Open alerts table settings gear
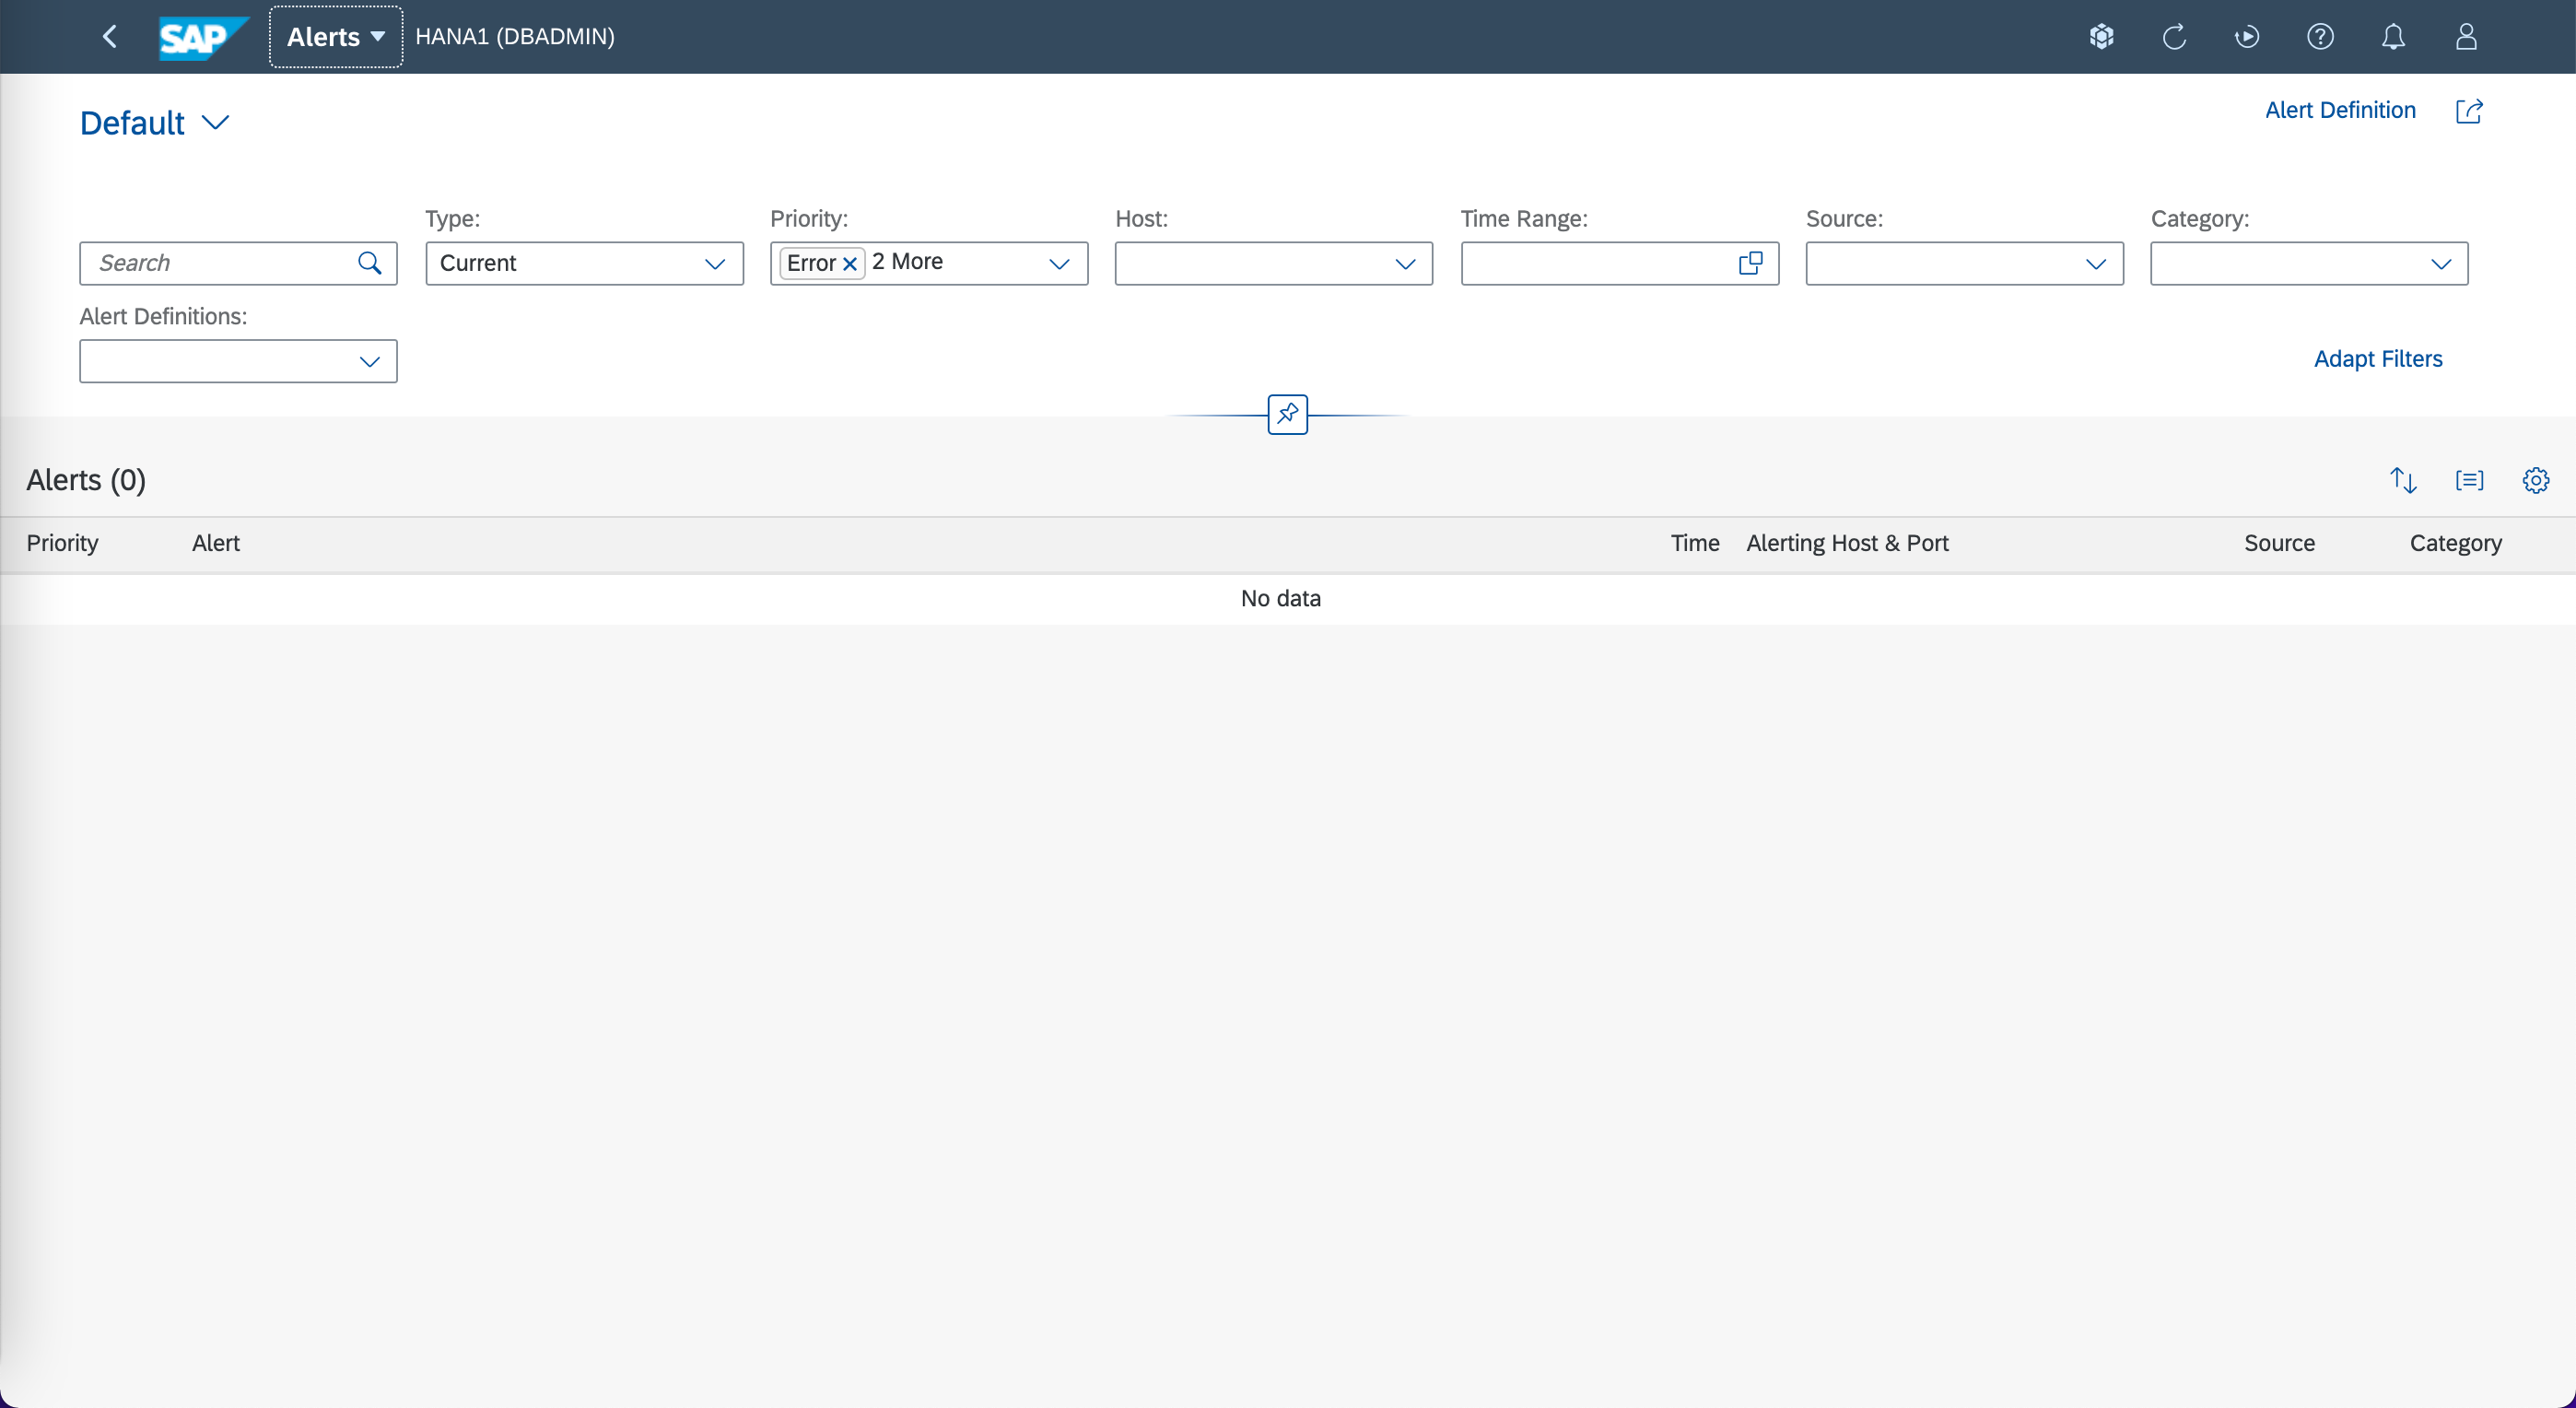Screen dimensions: 2576x1408 click(2535, 481)
